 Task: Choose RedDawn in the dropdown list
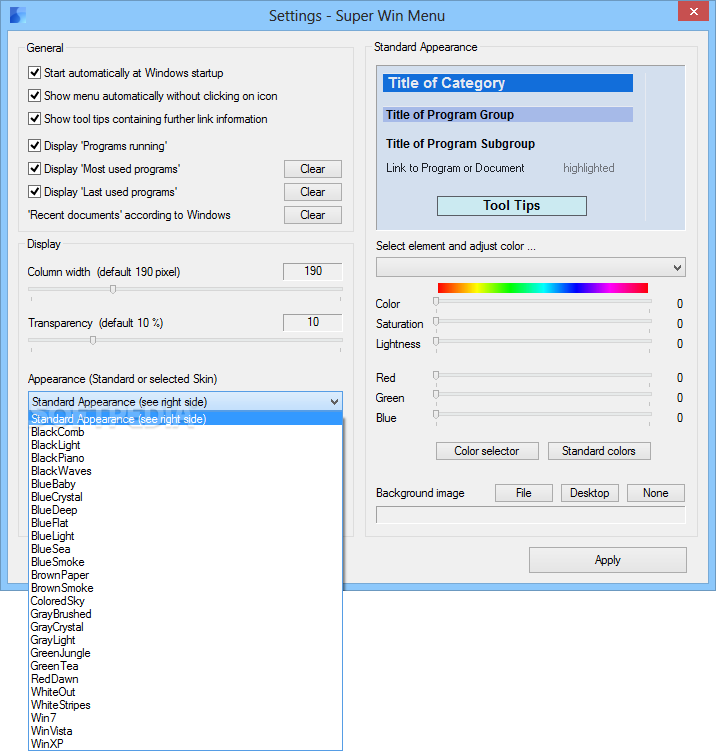[186, 679]
